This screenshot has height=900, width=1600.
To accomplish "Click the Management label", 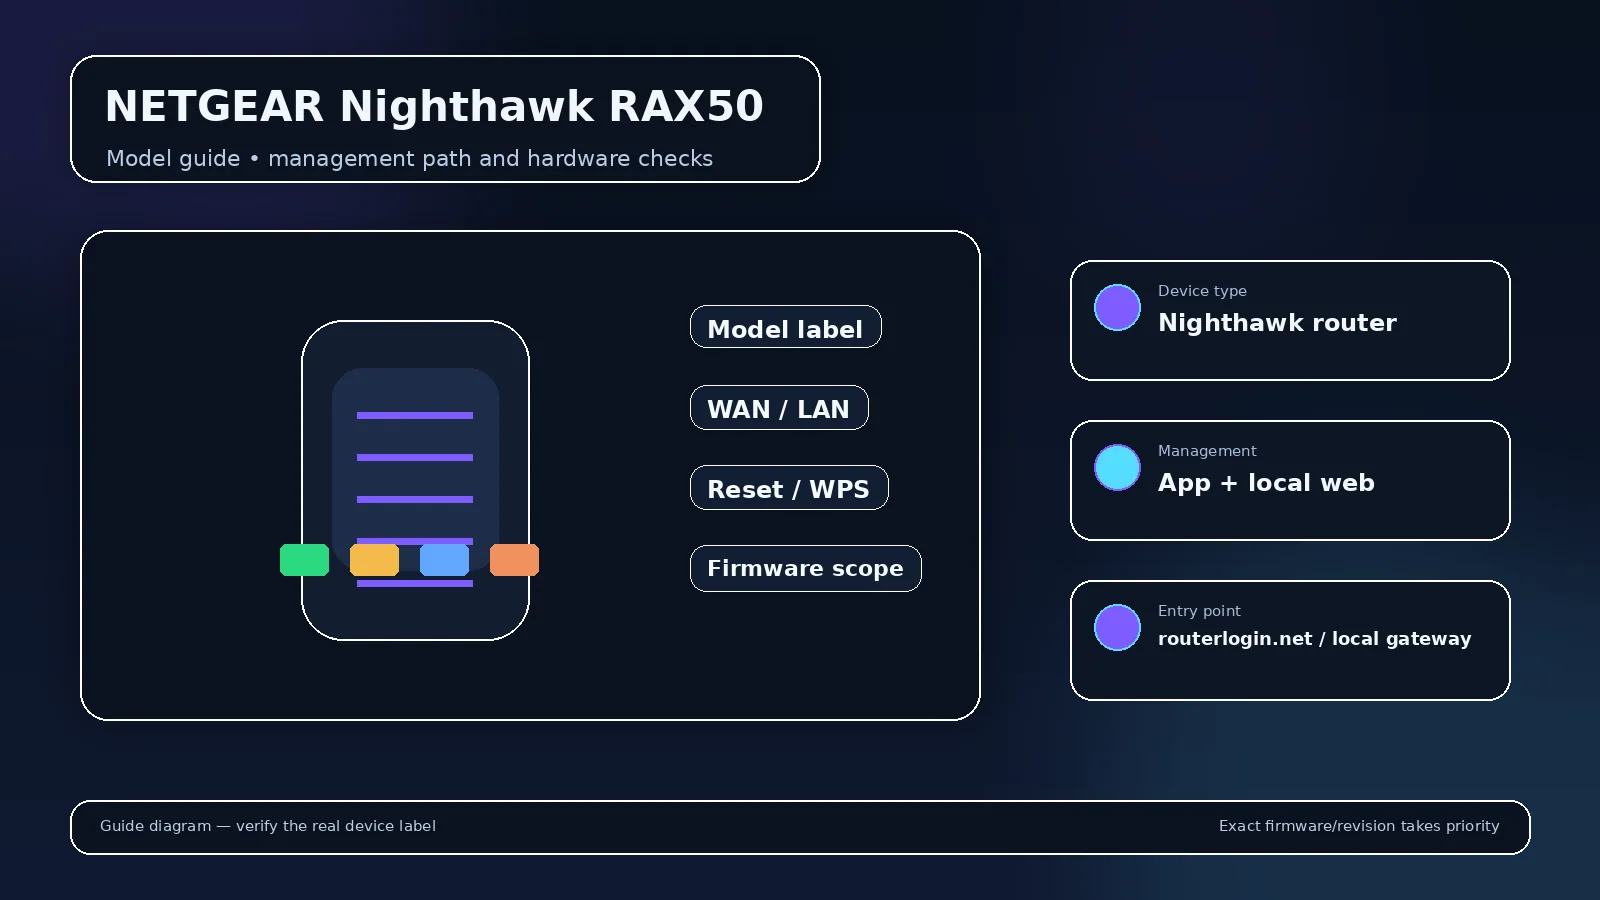I will tap(1207, 451).
